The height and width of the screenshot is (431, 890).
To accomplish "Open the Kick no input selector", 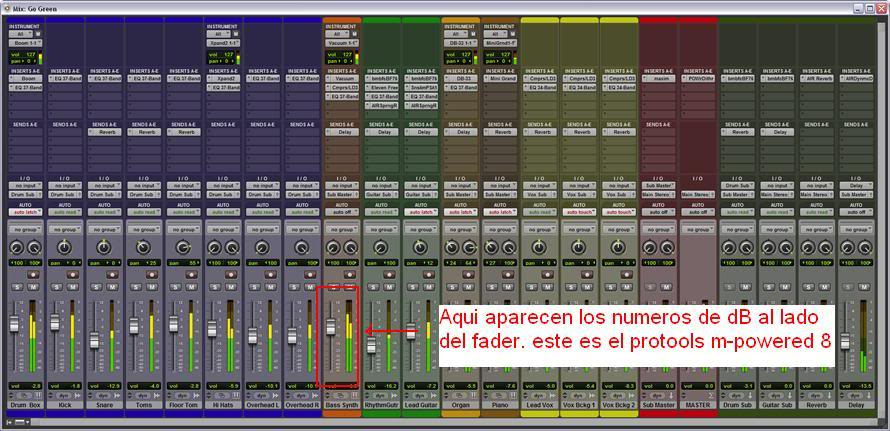I will pyautogui.click(x=64, y=186).
